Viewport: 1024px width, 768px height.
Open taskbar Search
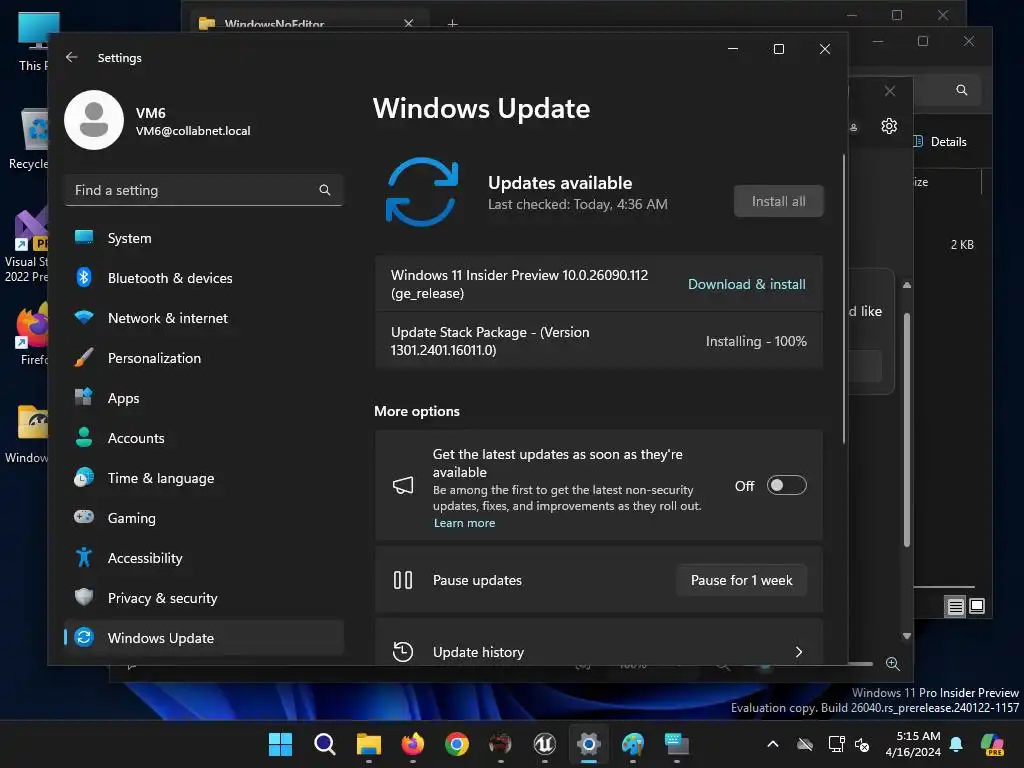pos(325,744)
